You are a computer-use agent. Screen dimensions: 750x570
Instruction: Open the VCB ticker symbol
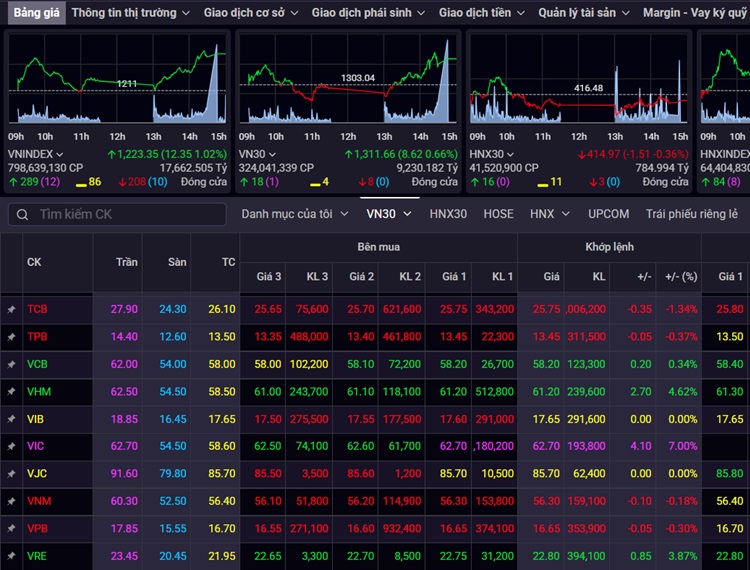coord(37,364)
